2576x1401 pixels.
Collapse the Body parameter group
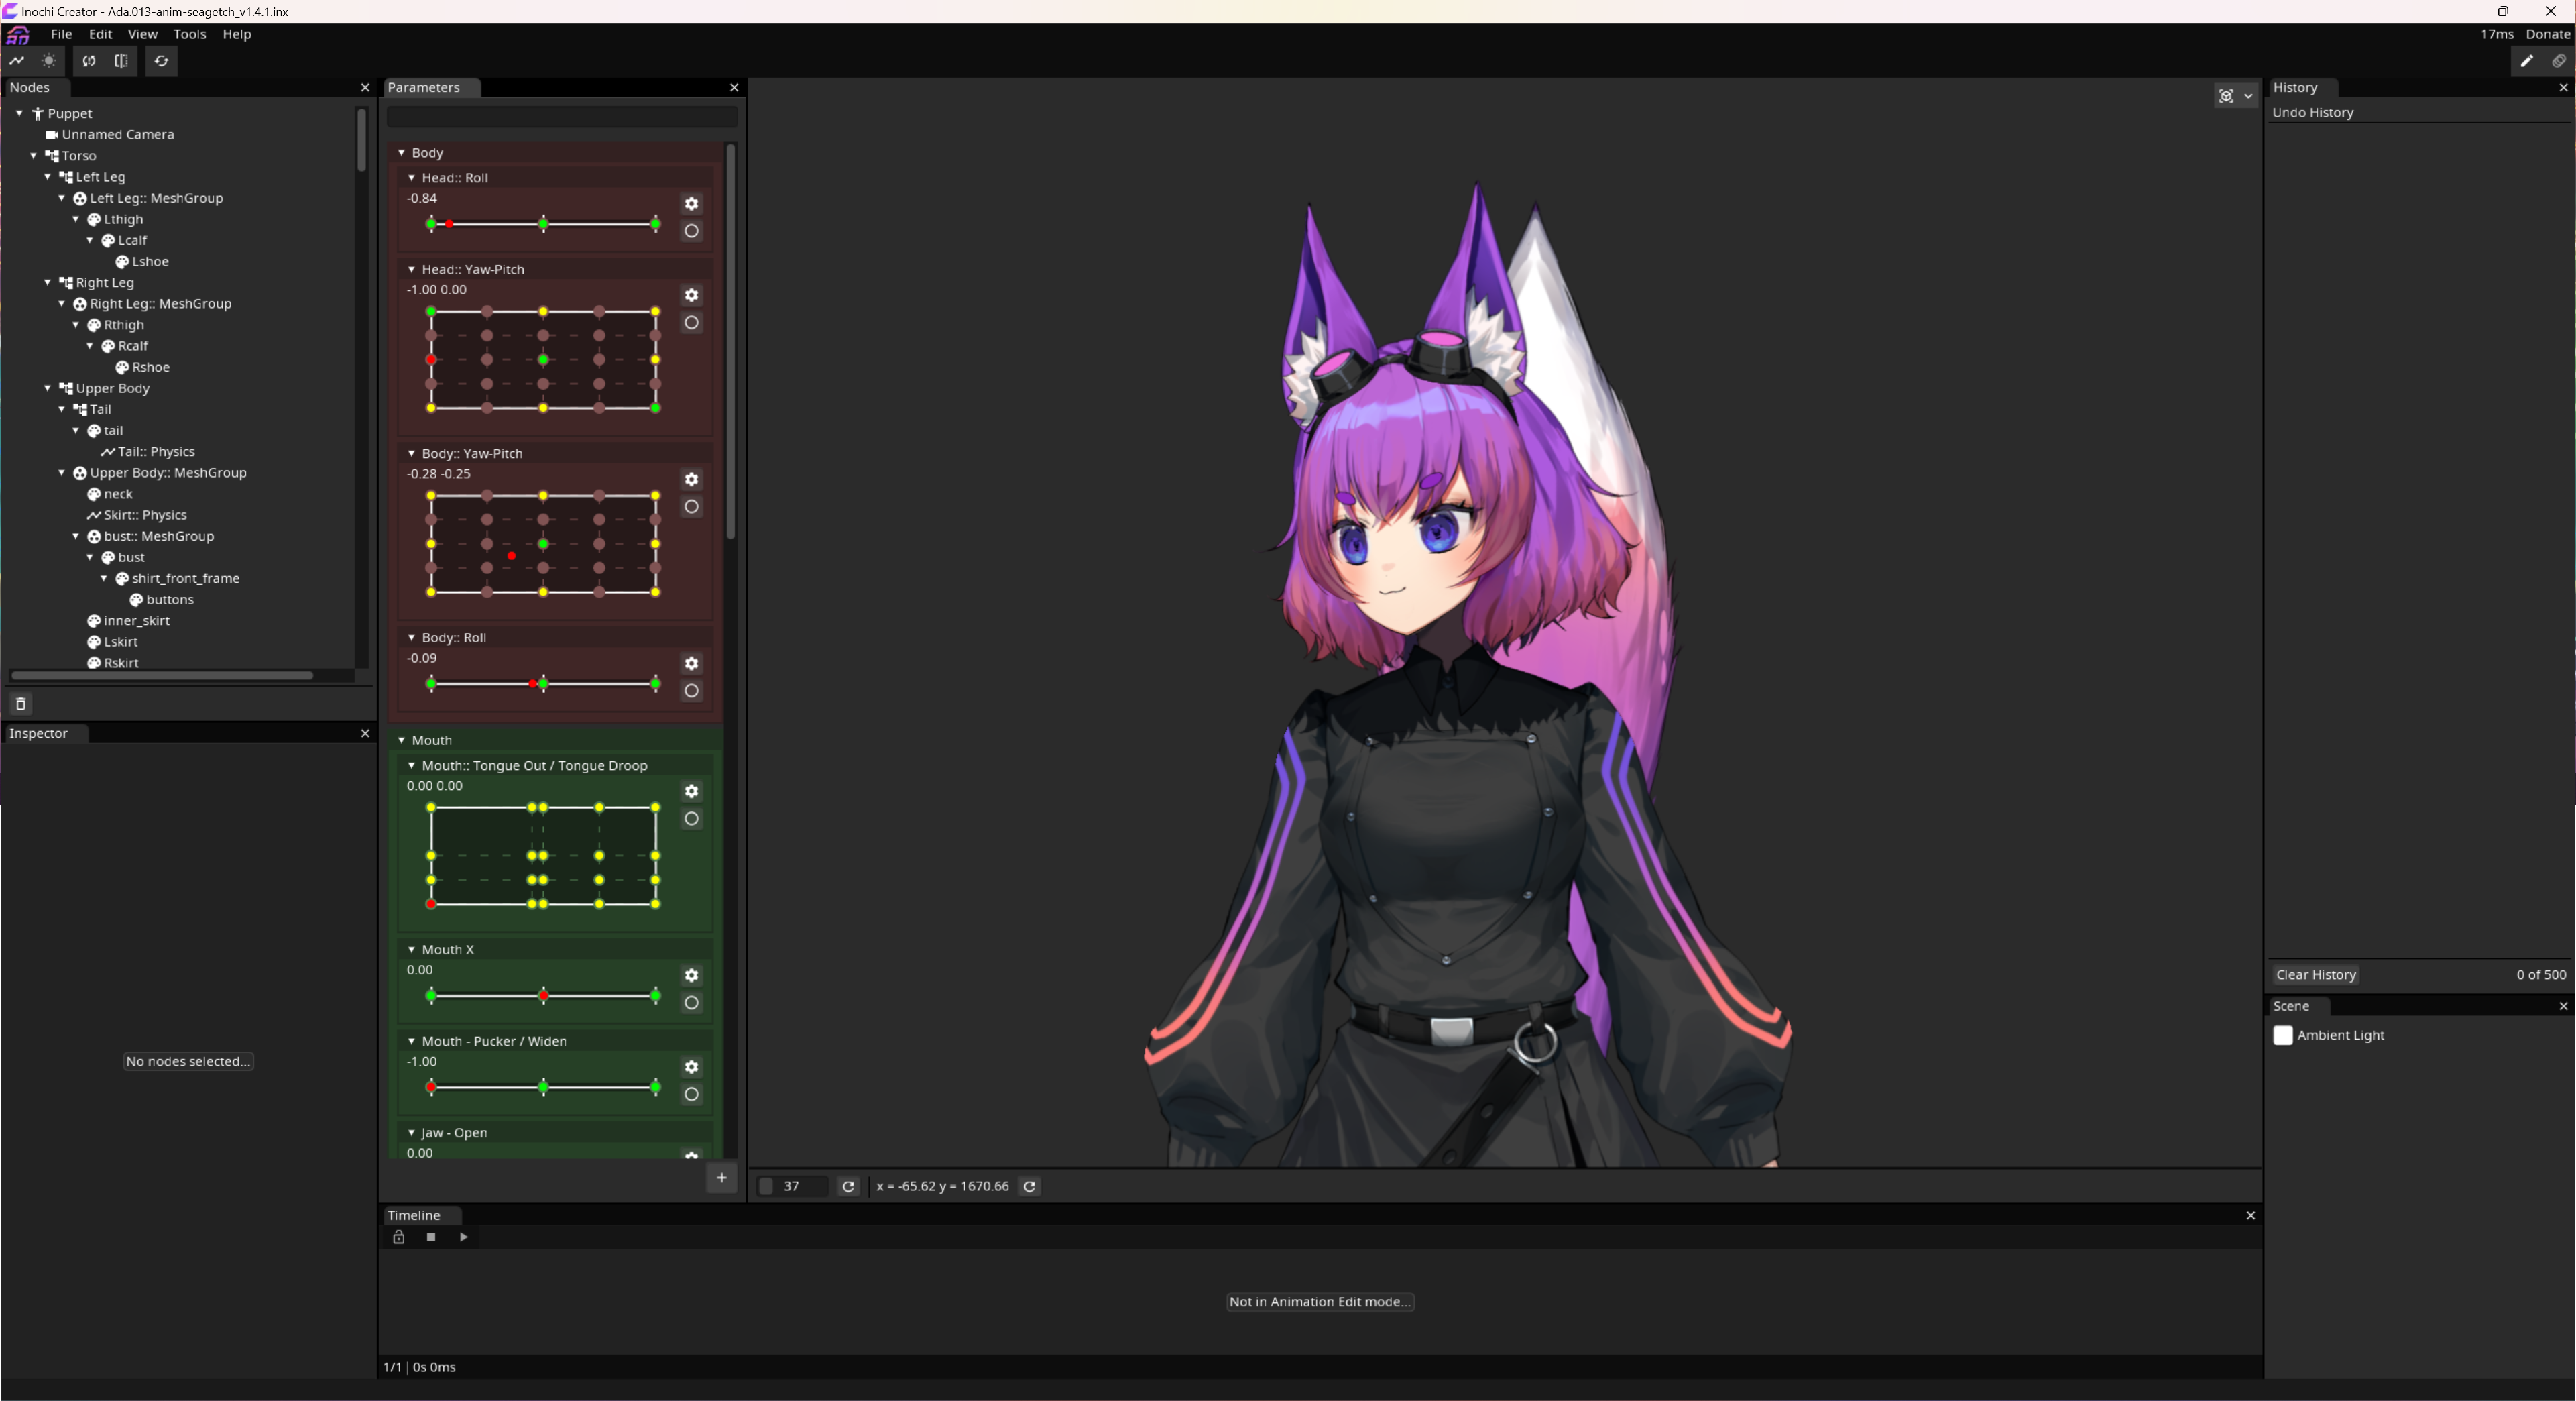pos(401,153)
